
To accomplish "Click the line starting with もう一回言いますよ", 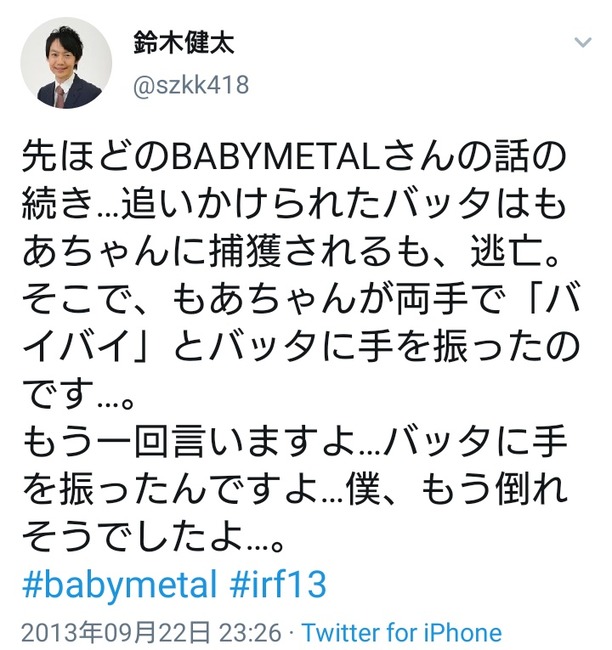I will (295, 441).
